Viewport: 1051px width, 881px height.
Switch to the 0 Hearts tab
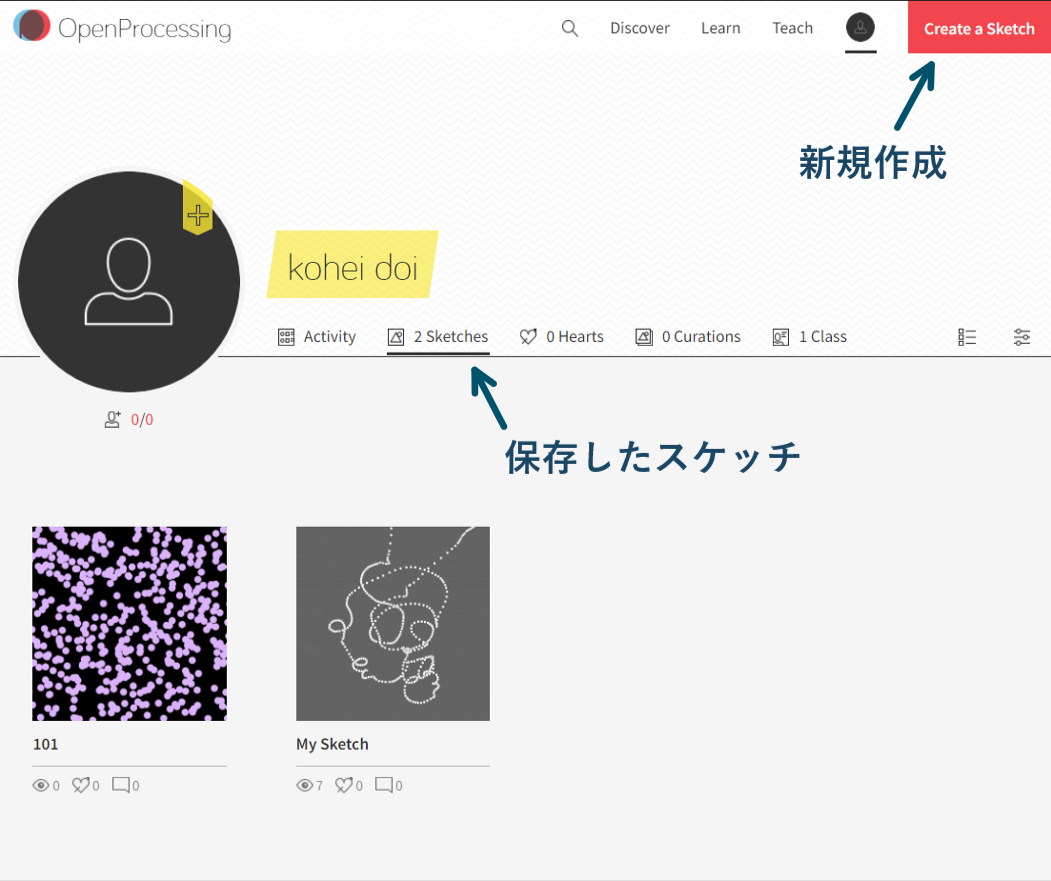[x=562, y=337]
